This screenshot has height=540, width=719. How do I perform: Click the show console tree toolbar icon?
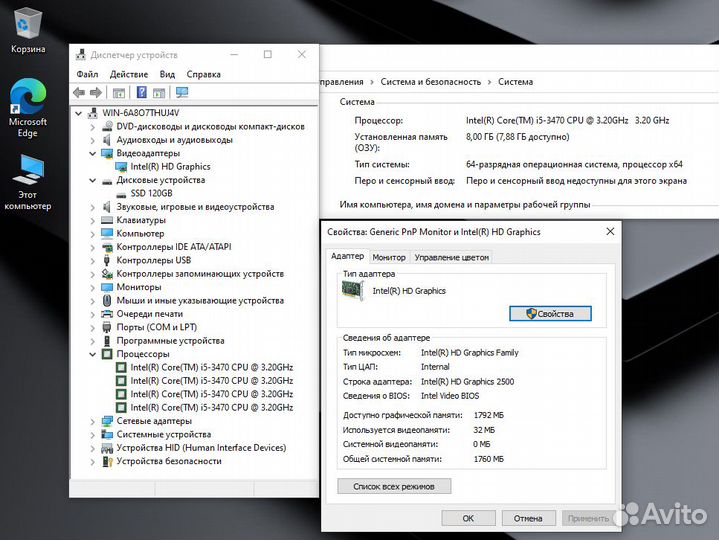click(x=119, y=93)
